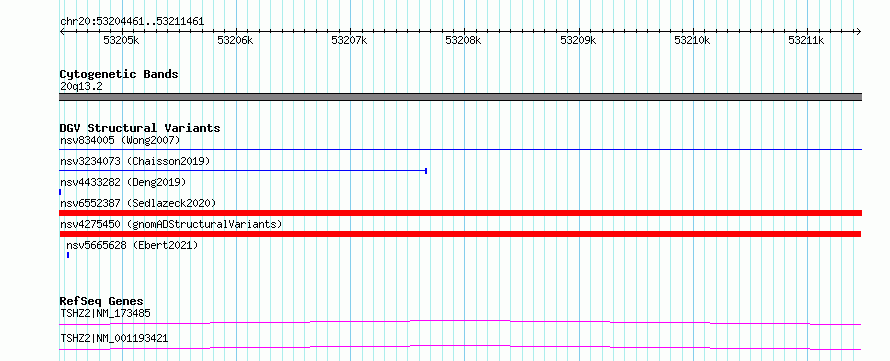The width and height of the screenshot is (890, 361).
Task: Open variant nsv4433282 (Deng2019) label
Action: coord(123,182)
